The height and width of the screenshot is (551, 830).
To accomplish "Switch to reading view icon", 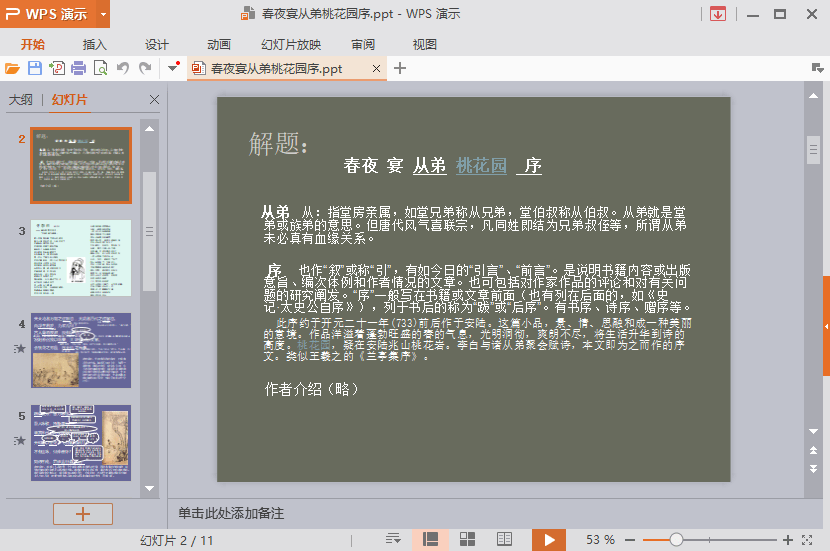I will [x=505, y=539].
